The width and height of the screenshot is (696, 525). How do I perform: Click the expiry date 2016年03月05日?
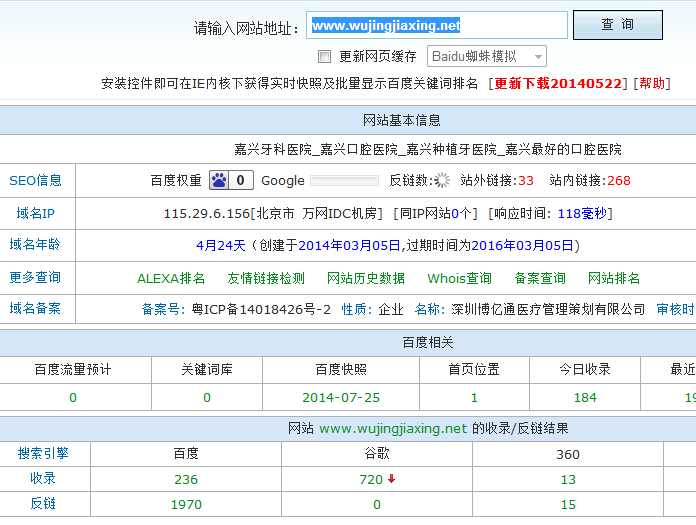click(522, 245)
